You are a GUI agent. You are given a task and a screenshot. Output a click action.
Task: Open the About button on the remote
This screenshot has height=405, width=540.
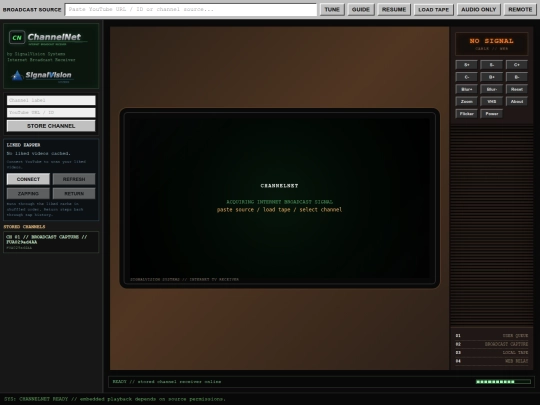517,102
